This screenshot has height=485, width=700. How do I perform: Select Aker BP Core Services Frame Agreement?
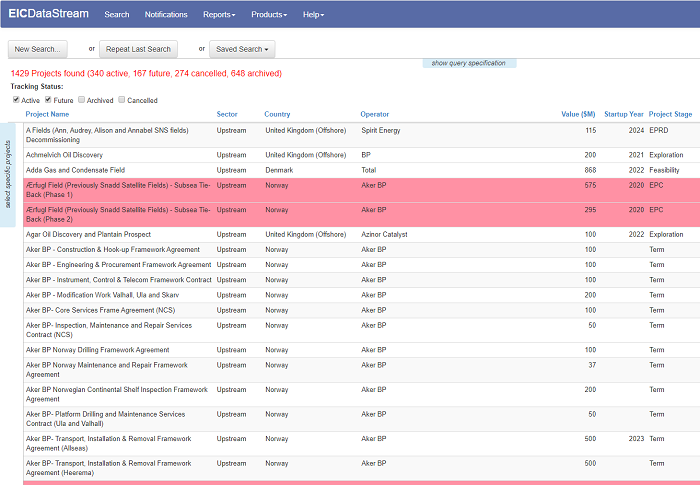(362, 310)
